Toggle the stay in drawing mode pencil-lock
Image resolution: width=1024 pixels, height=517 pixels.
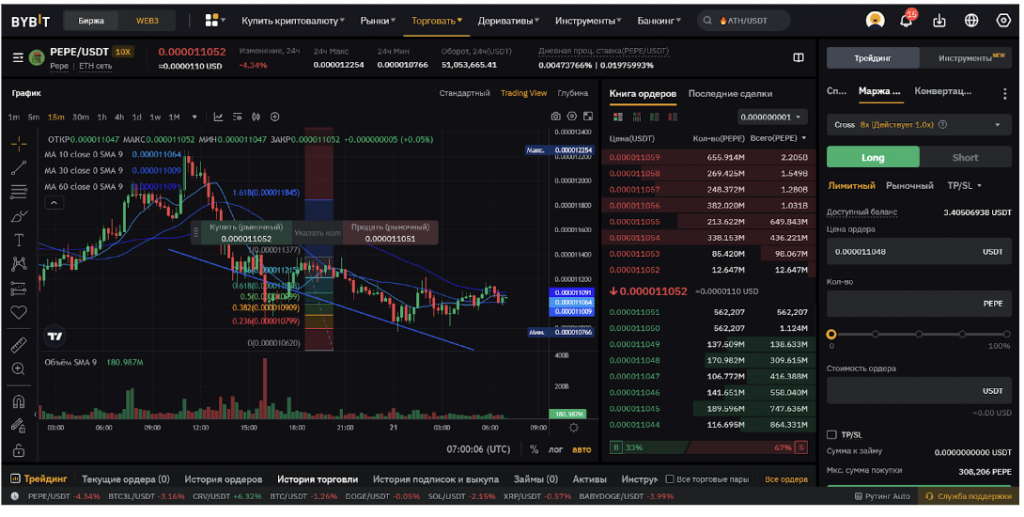(19, 426)
